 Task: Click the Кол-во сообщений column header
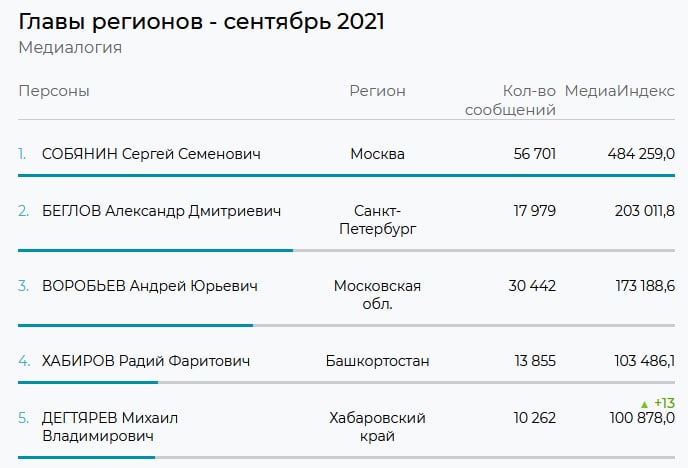[511, 100]
